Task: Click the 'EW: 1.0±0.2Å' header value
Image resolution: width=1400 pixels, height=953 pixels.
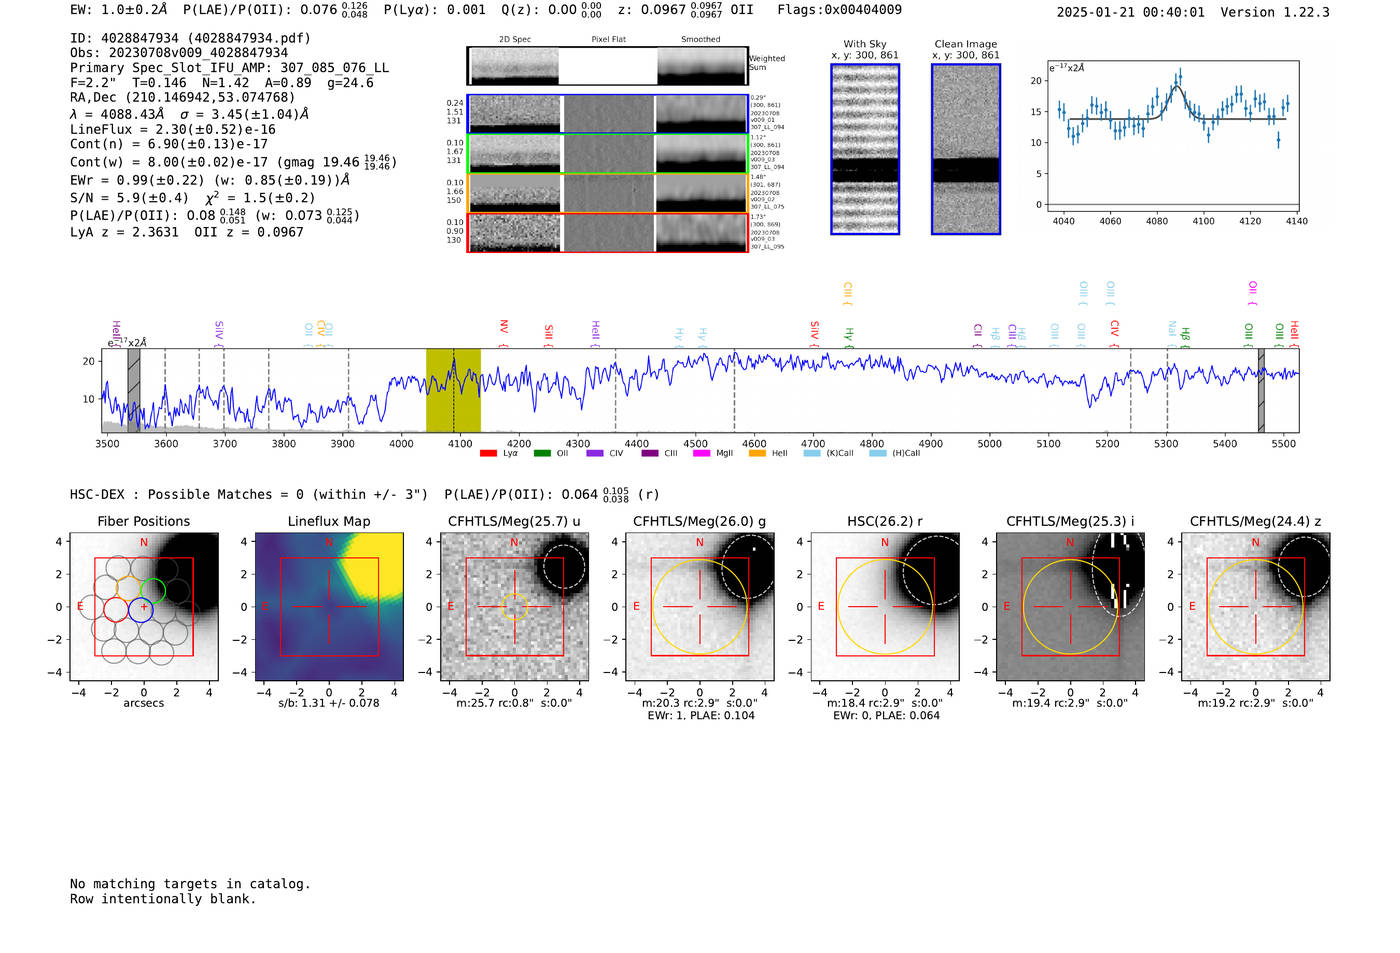Action: point(119,10)
